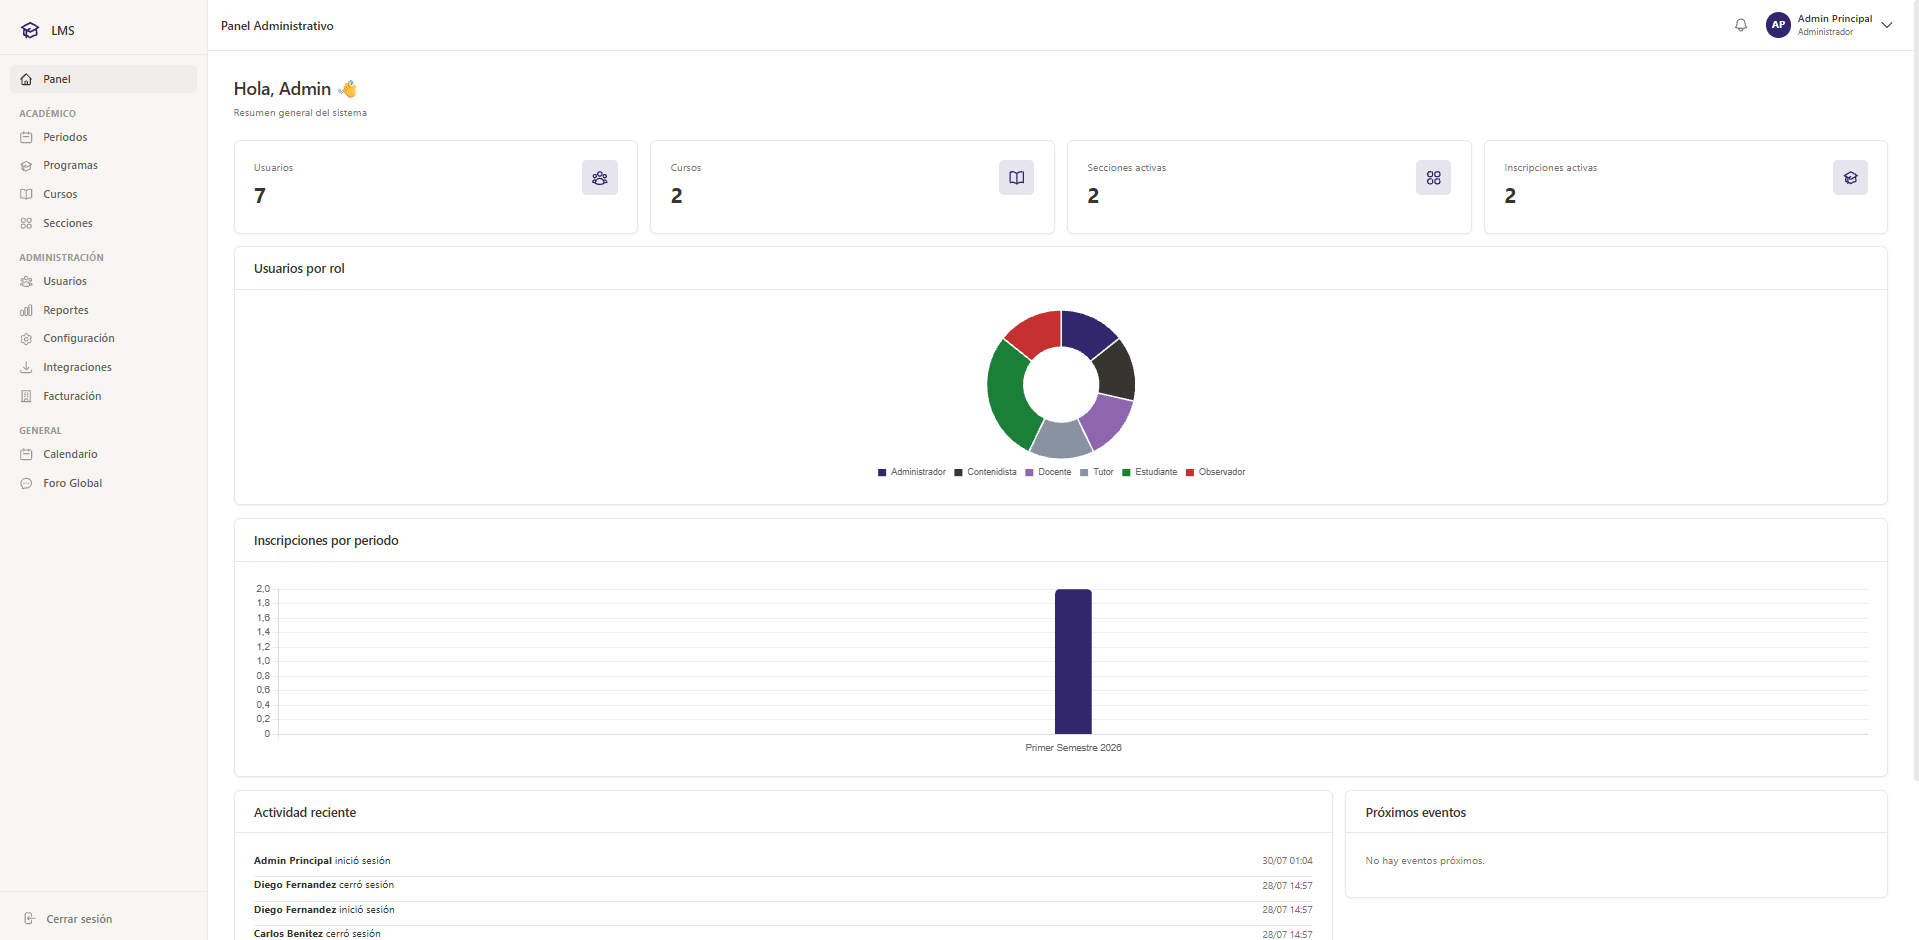Image resolution: width=1919 pixels, height=940 pixels.
Task: Click the Cursos card book icon
Action: pos(1016,178)
